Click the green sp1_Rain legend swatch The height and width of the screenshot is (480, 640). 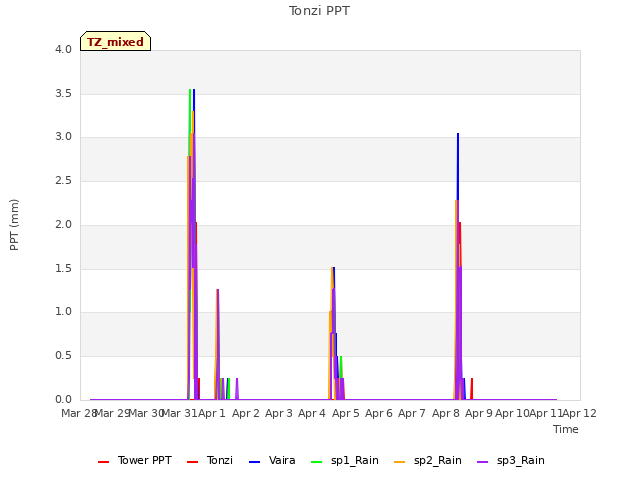[x=317, y=462]
